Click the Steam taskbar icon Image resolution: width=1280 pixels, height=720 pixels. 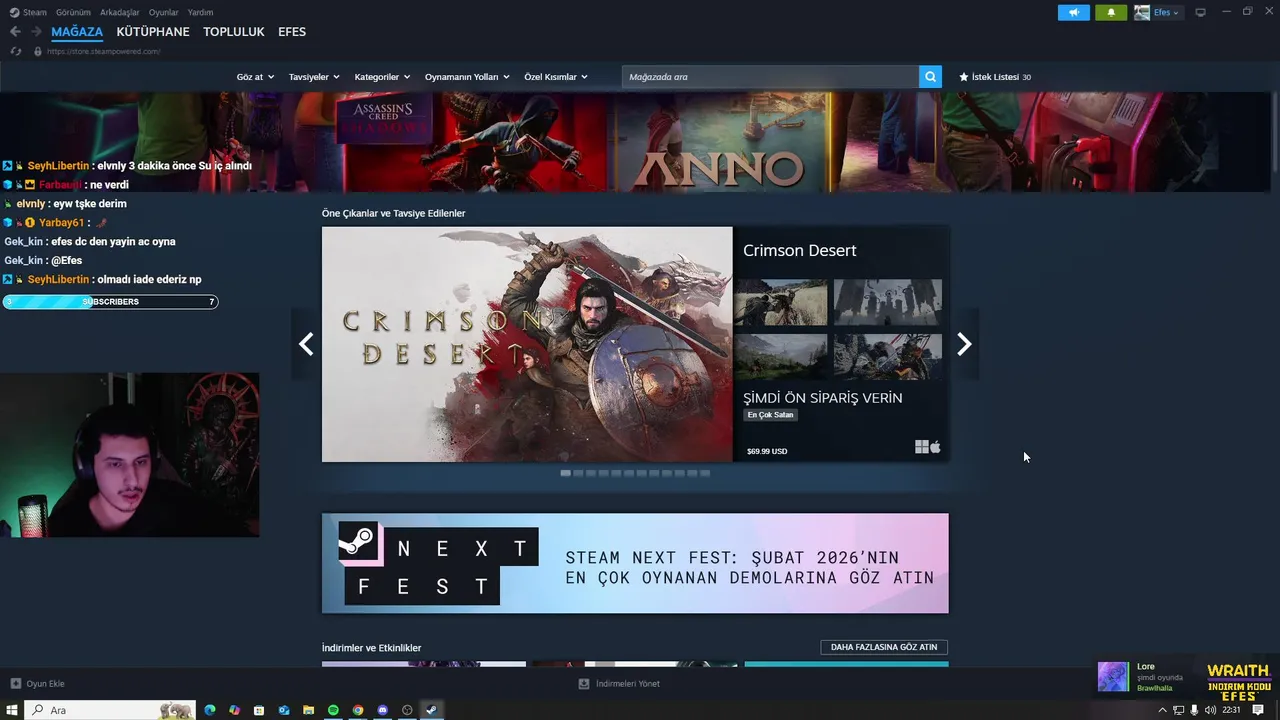[x=432, y=710]
